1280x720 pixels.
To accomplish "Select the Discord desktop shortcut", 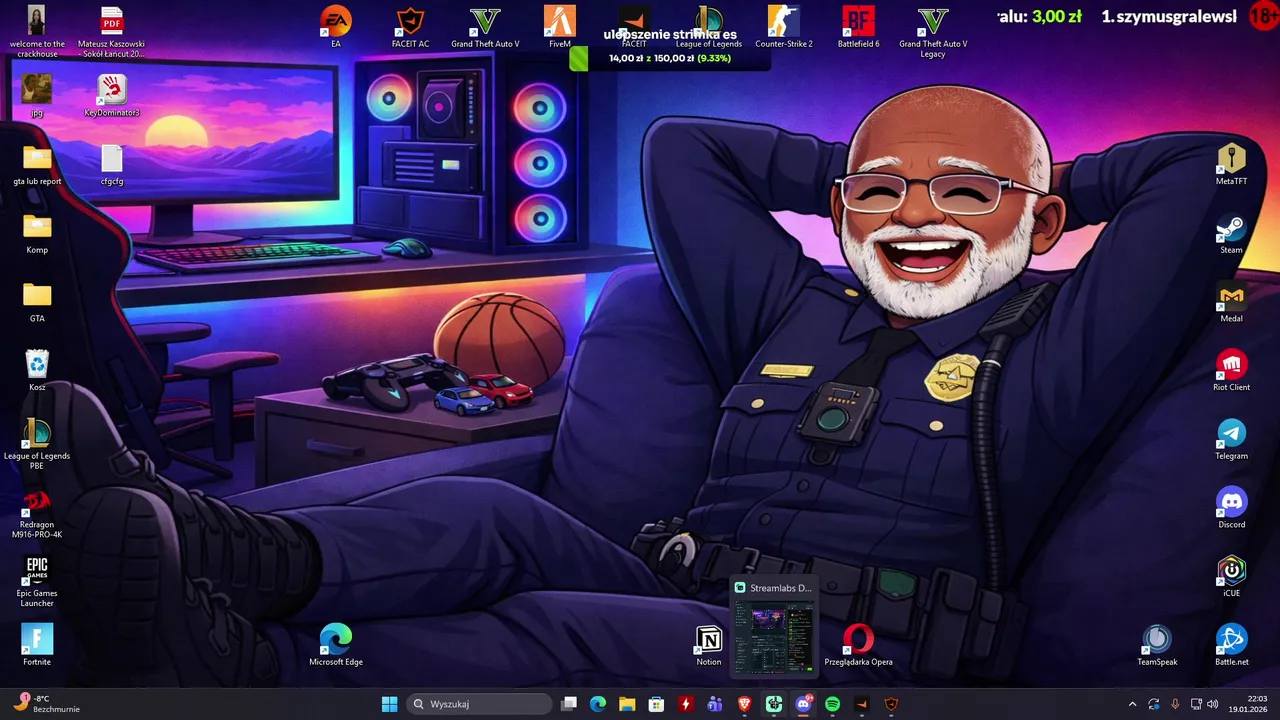I will pyautogui.click(x=1231, y=507).
